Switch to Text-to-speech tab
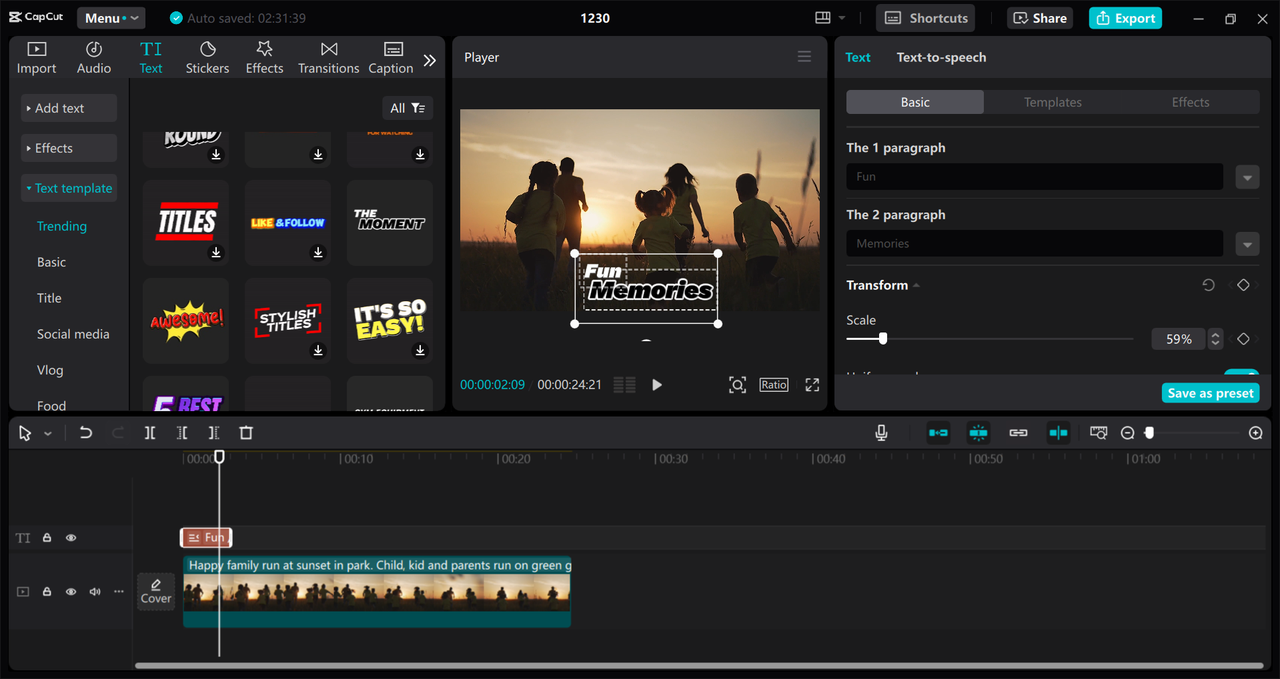 [941, 57]
